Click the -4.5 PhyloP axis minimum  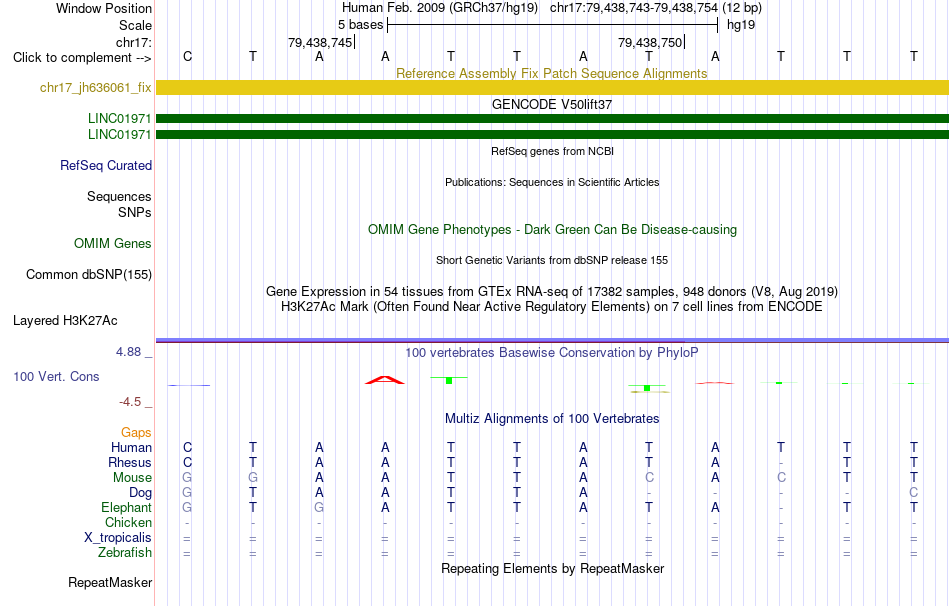[130, 402]
